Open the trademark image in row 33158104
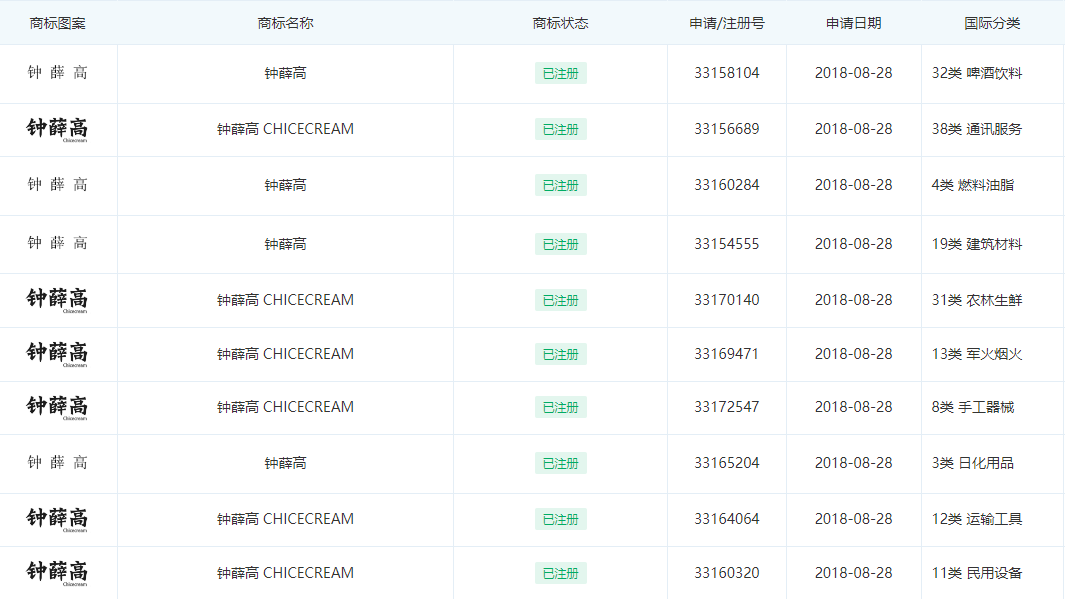Screen dimensions: 1065x599 point(57,73)
